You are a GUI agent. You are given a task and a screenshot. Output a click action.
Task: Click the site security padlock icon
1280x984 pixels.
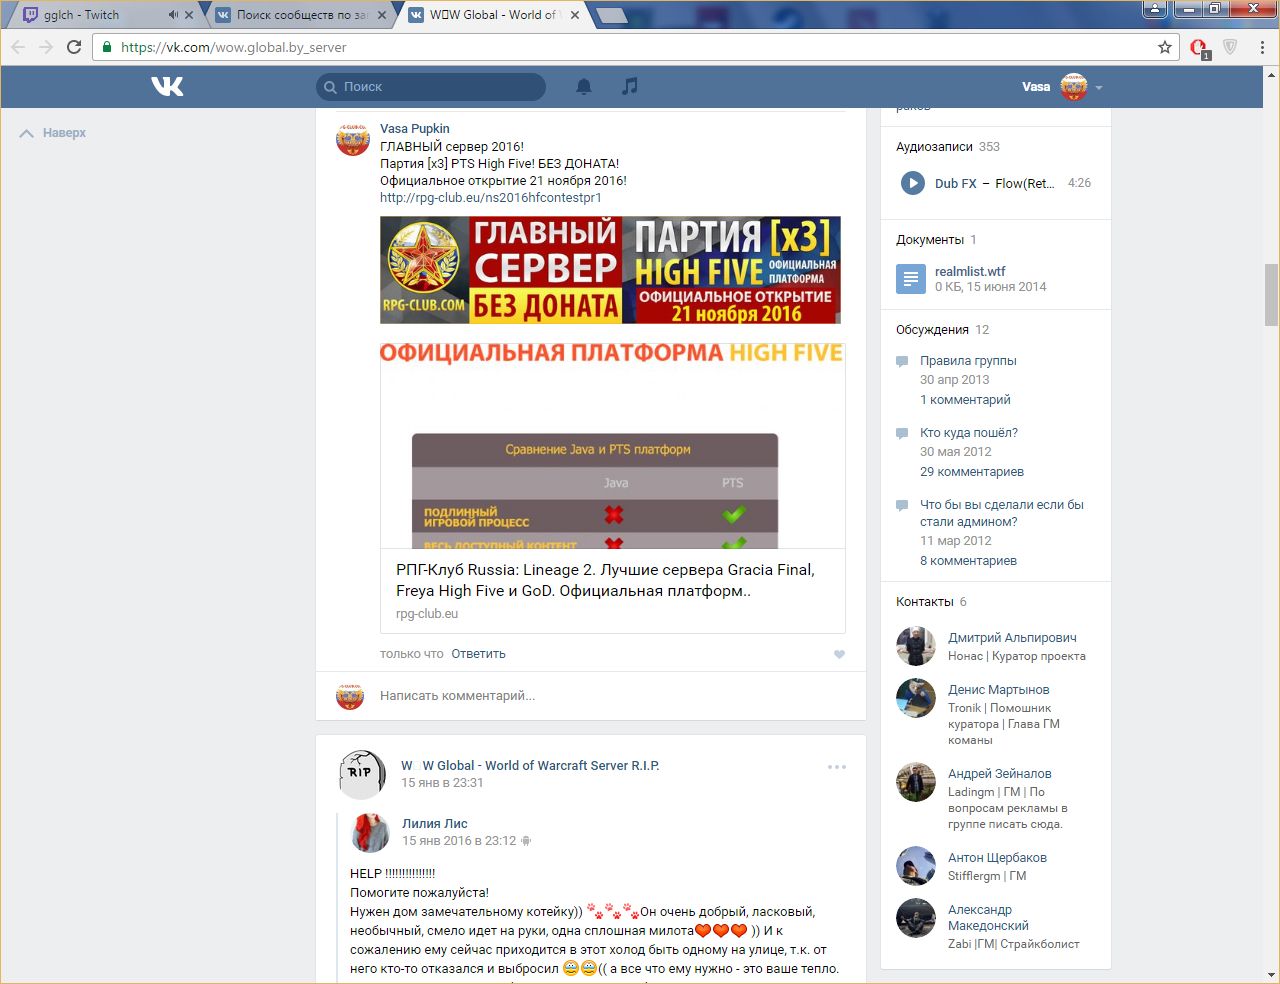coord(107,47)
